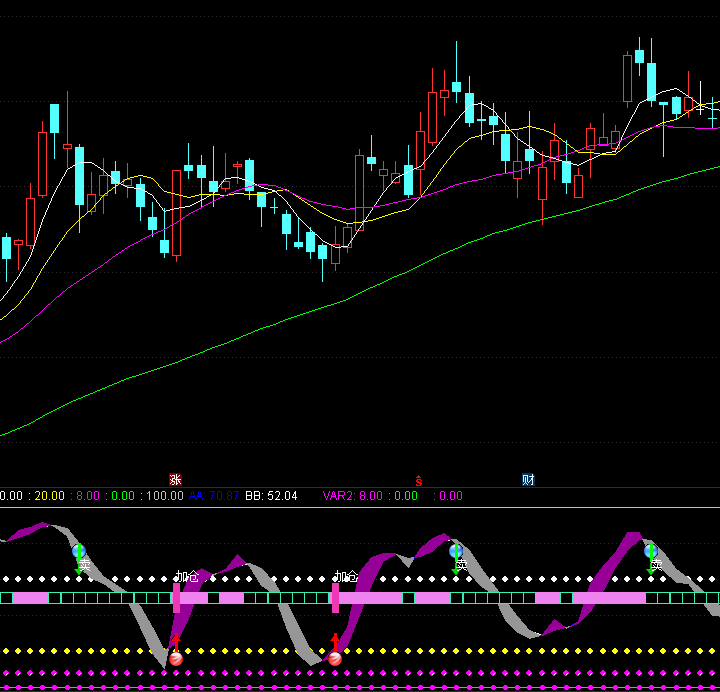Select the first 加仓 label
The image size is (720, 692).
pyautogui.click(x=187, y=576)
